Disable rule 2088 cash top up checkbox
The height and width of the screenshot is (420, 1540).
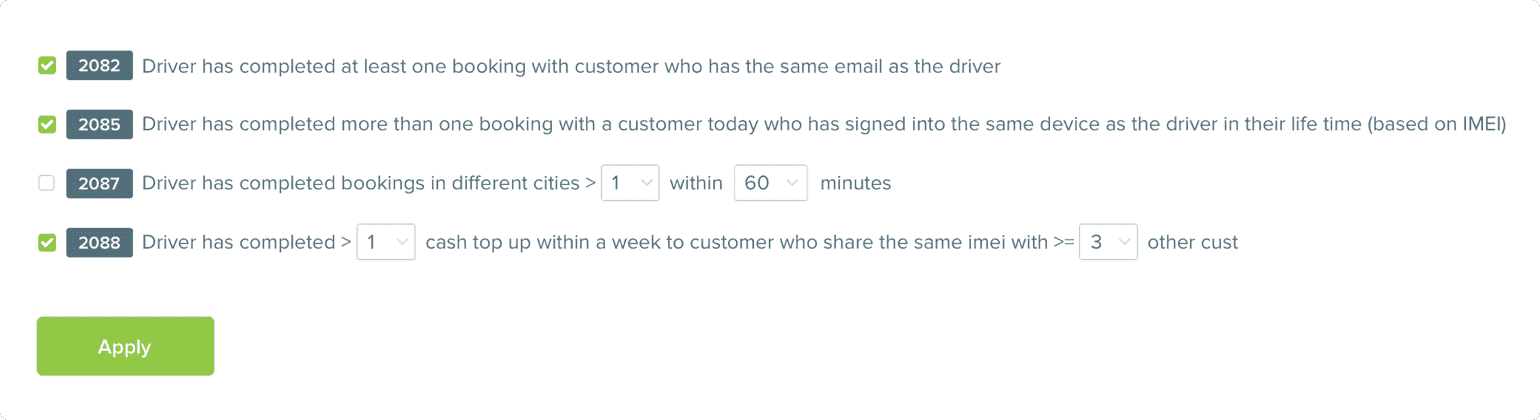point(47,242)
